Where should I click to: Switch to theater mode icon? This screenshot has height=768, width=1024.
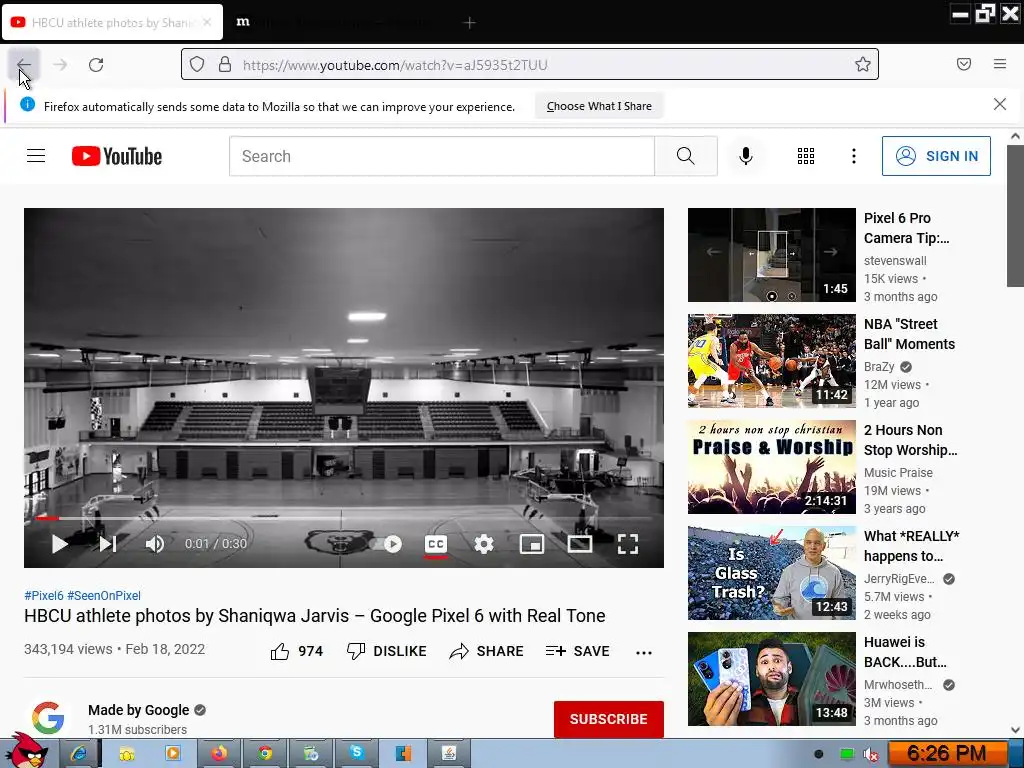579,544
